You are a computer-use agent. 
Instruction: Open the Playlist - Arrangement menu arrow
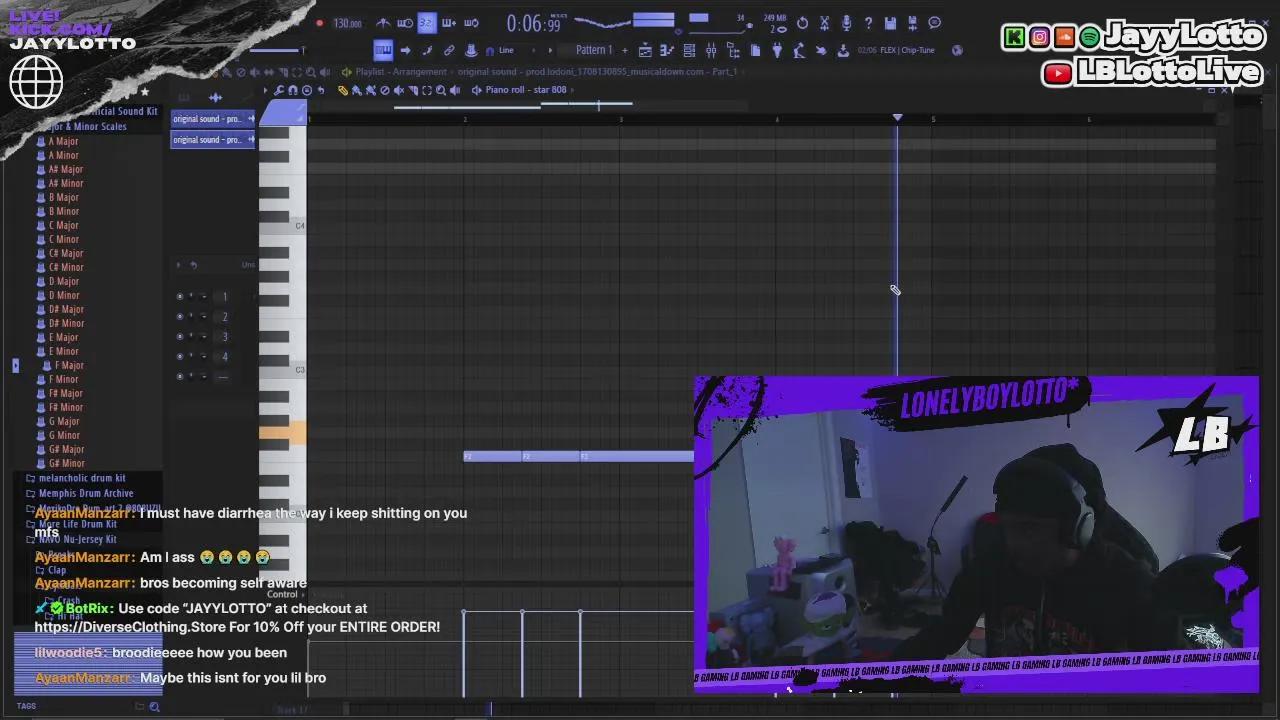[347, 72]
